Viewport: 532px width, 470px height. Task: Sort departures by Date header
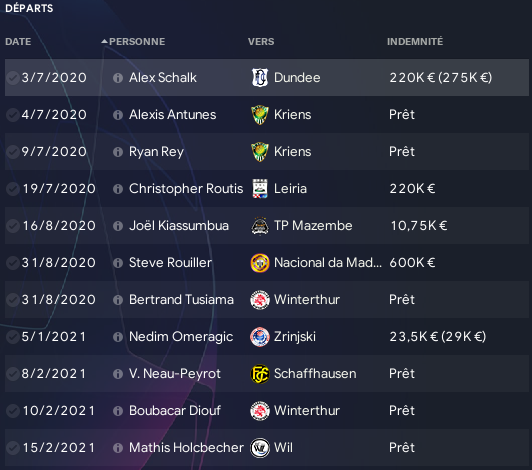18,41
